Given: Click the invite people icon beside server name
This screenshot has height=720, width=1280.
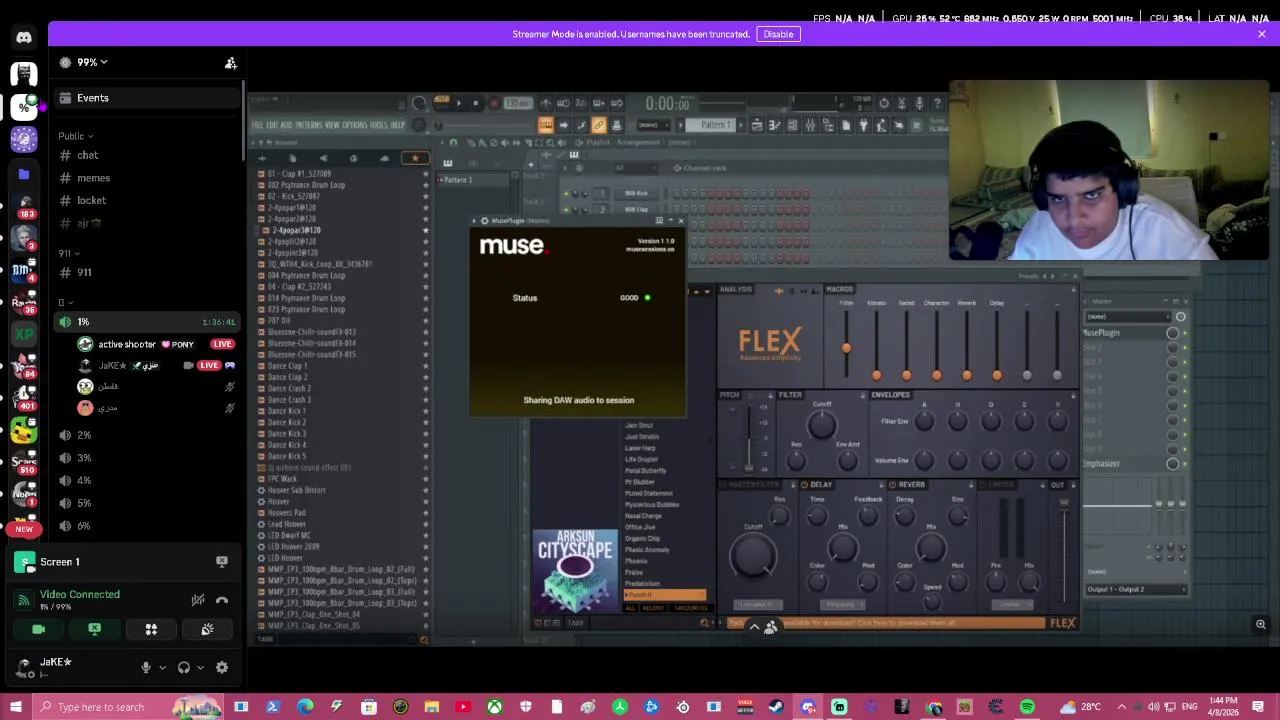Looking at the screenshot, I should coord(231,62).
